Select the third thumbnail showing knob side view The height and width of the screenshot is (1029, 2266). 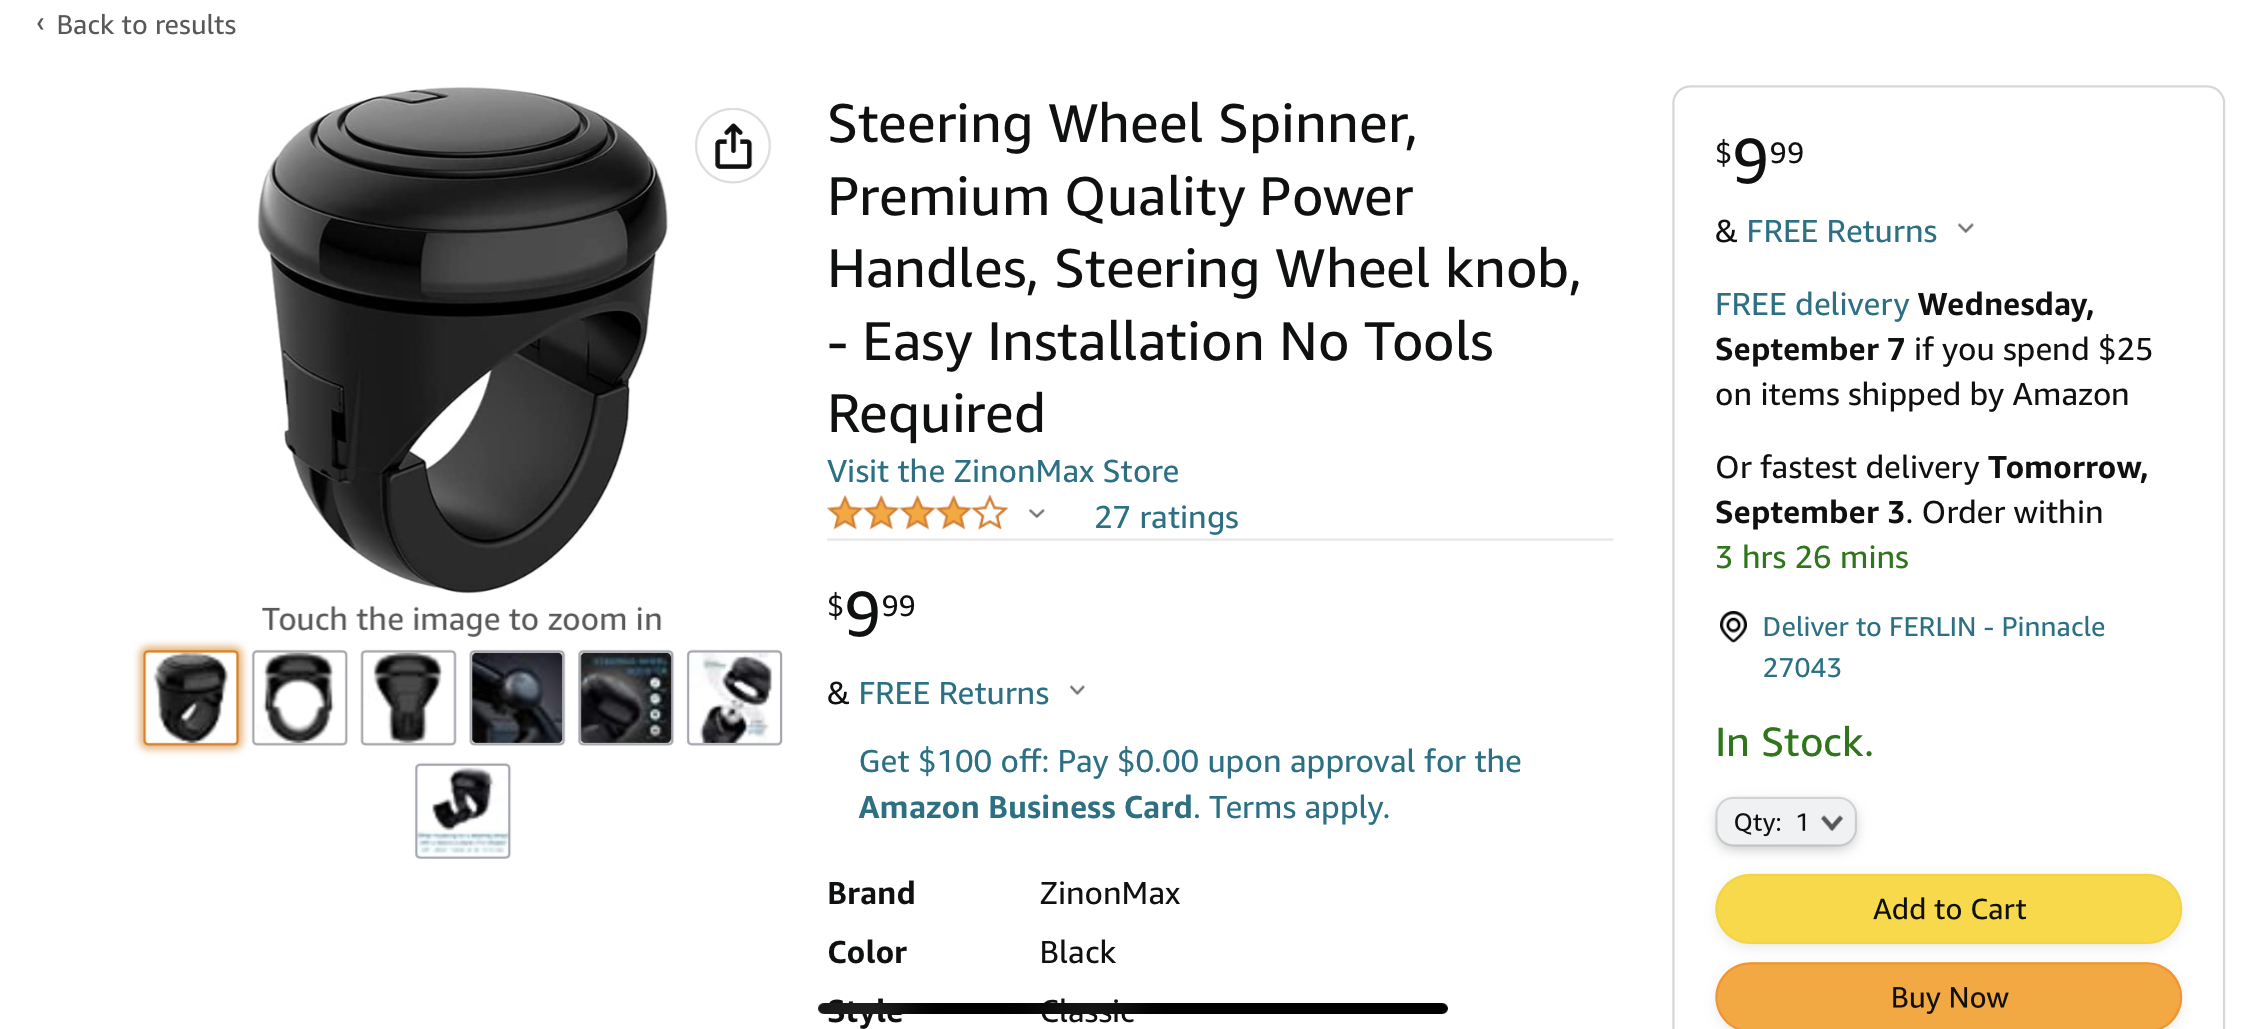point(408,698)
